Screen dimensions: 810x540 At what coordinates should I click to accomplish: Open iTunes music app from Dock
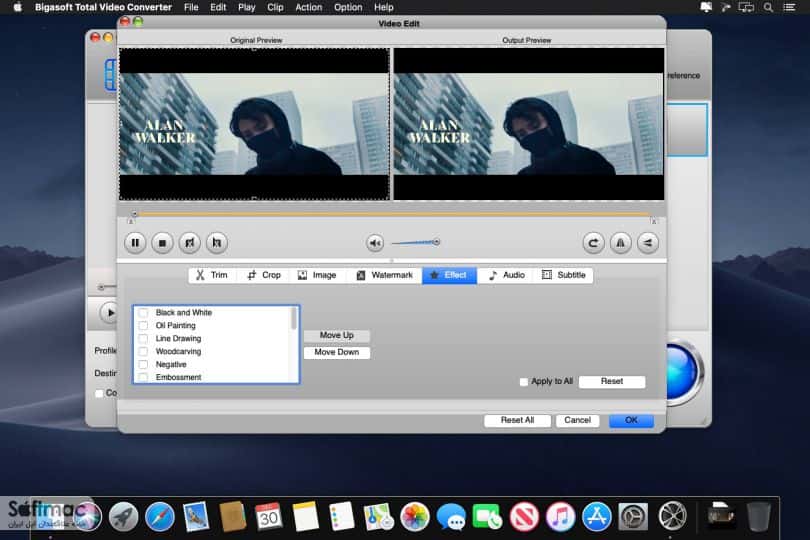pyautogui.click(x=560, y=516)
